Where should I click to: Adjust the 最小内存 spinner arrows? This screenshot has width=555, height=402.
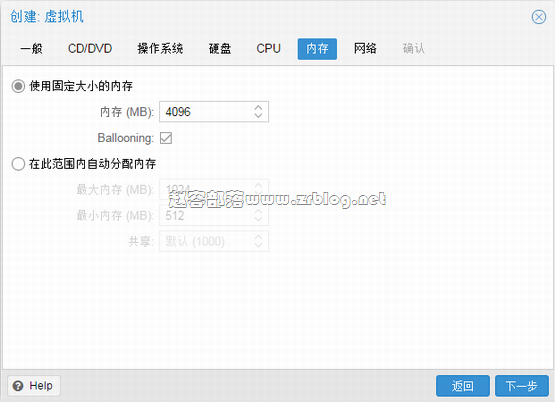(x=258, y=216)
